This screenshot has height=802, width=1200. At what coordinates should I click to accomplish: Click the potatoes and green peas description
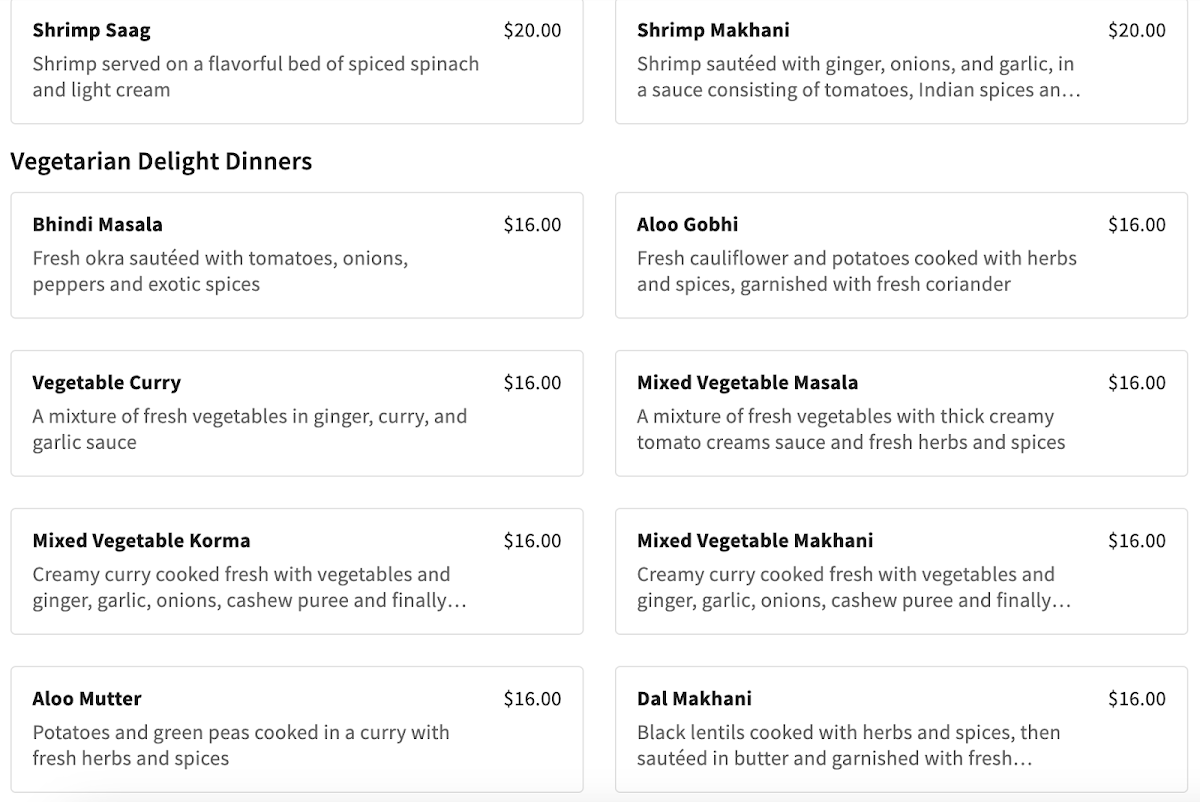[240, 745]
